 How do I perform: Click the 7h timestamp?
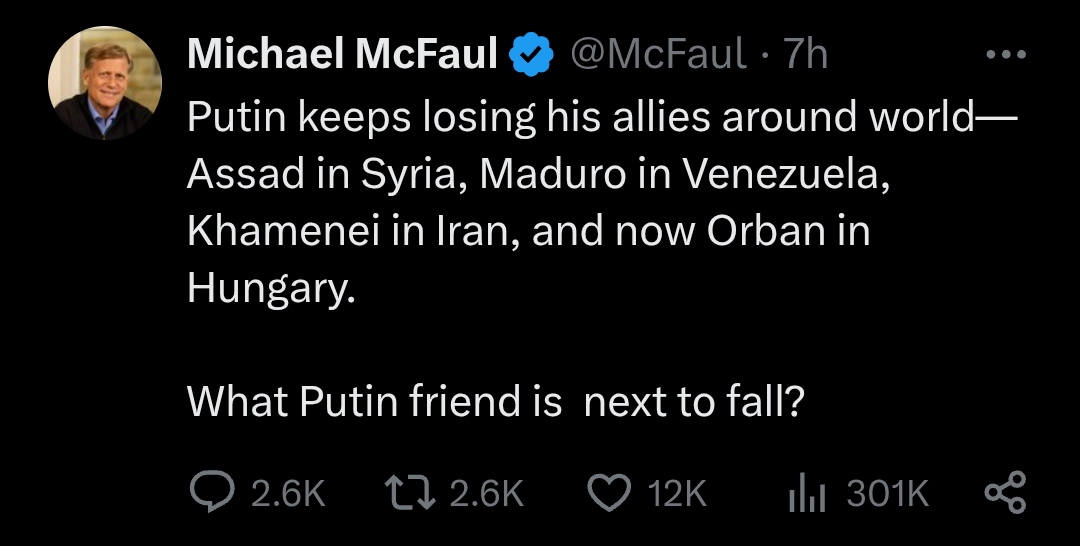805,54
